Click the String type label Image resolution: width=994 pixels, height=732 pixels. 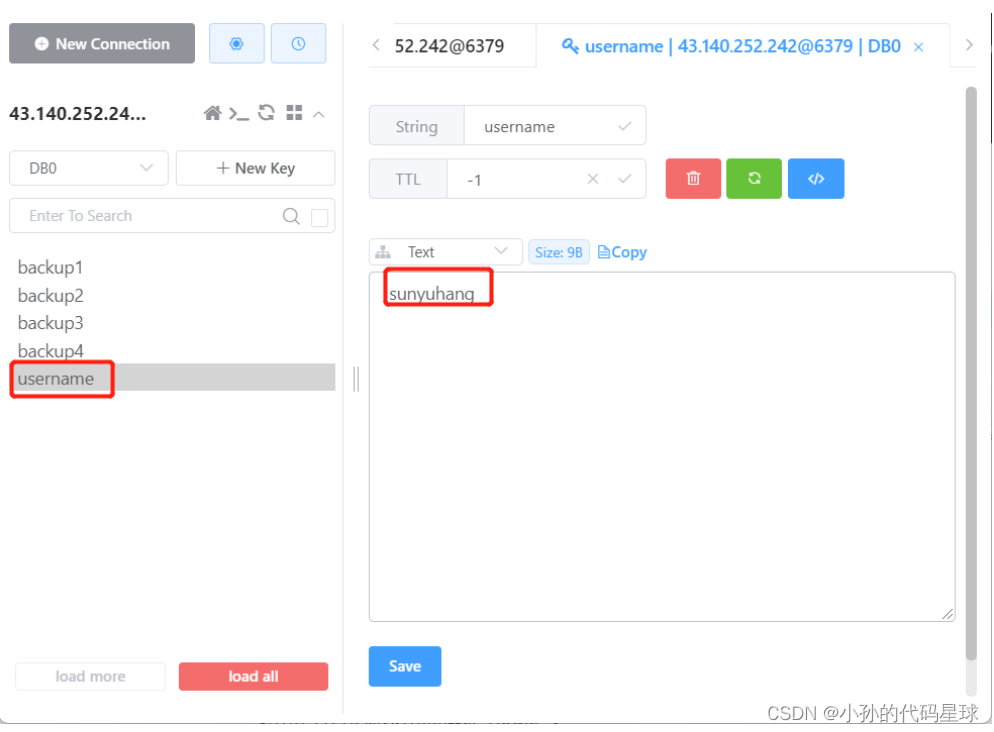416,127
